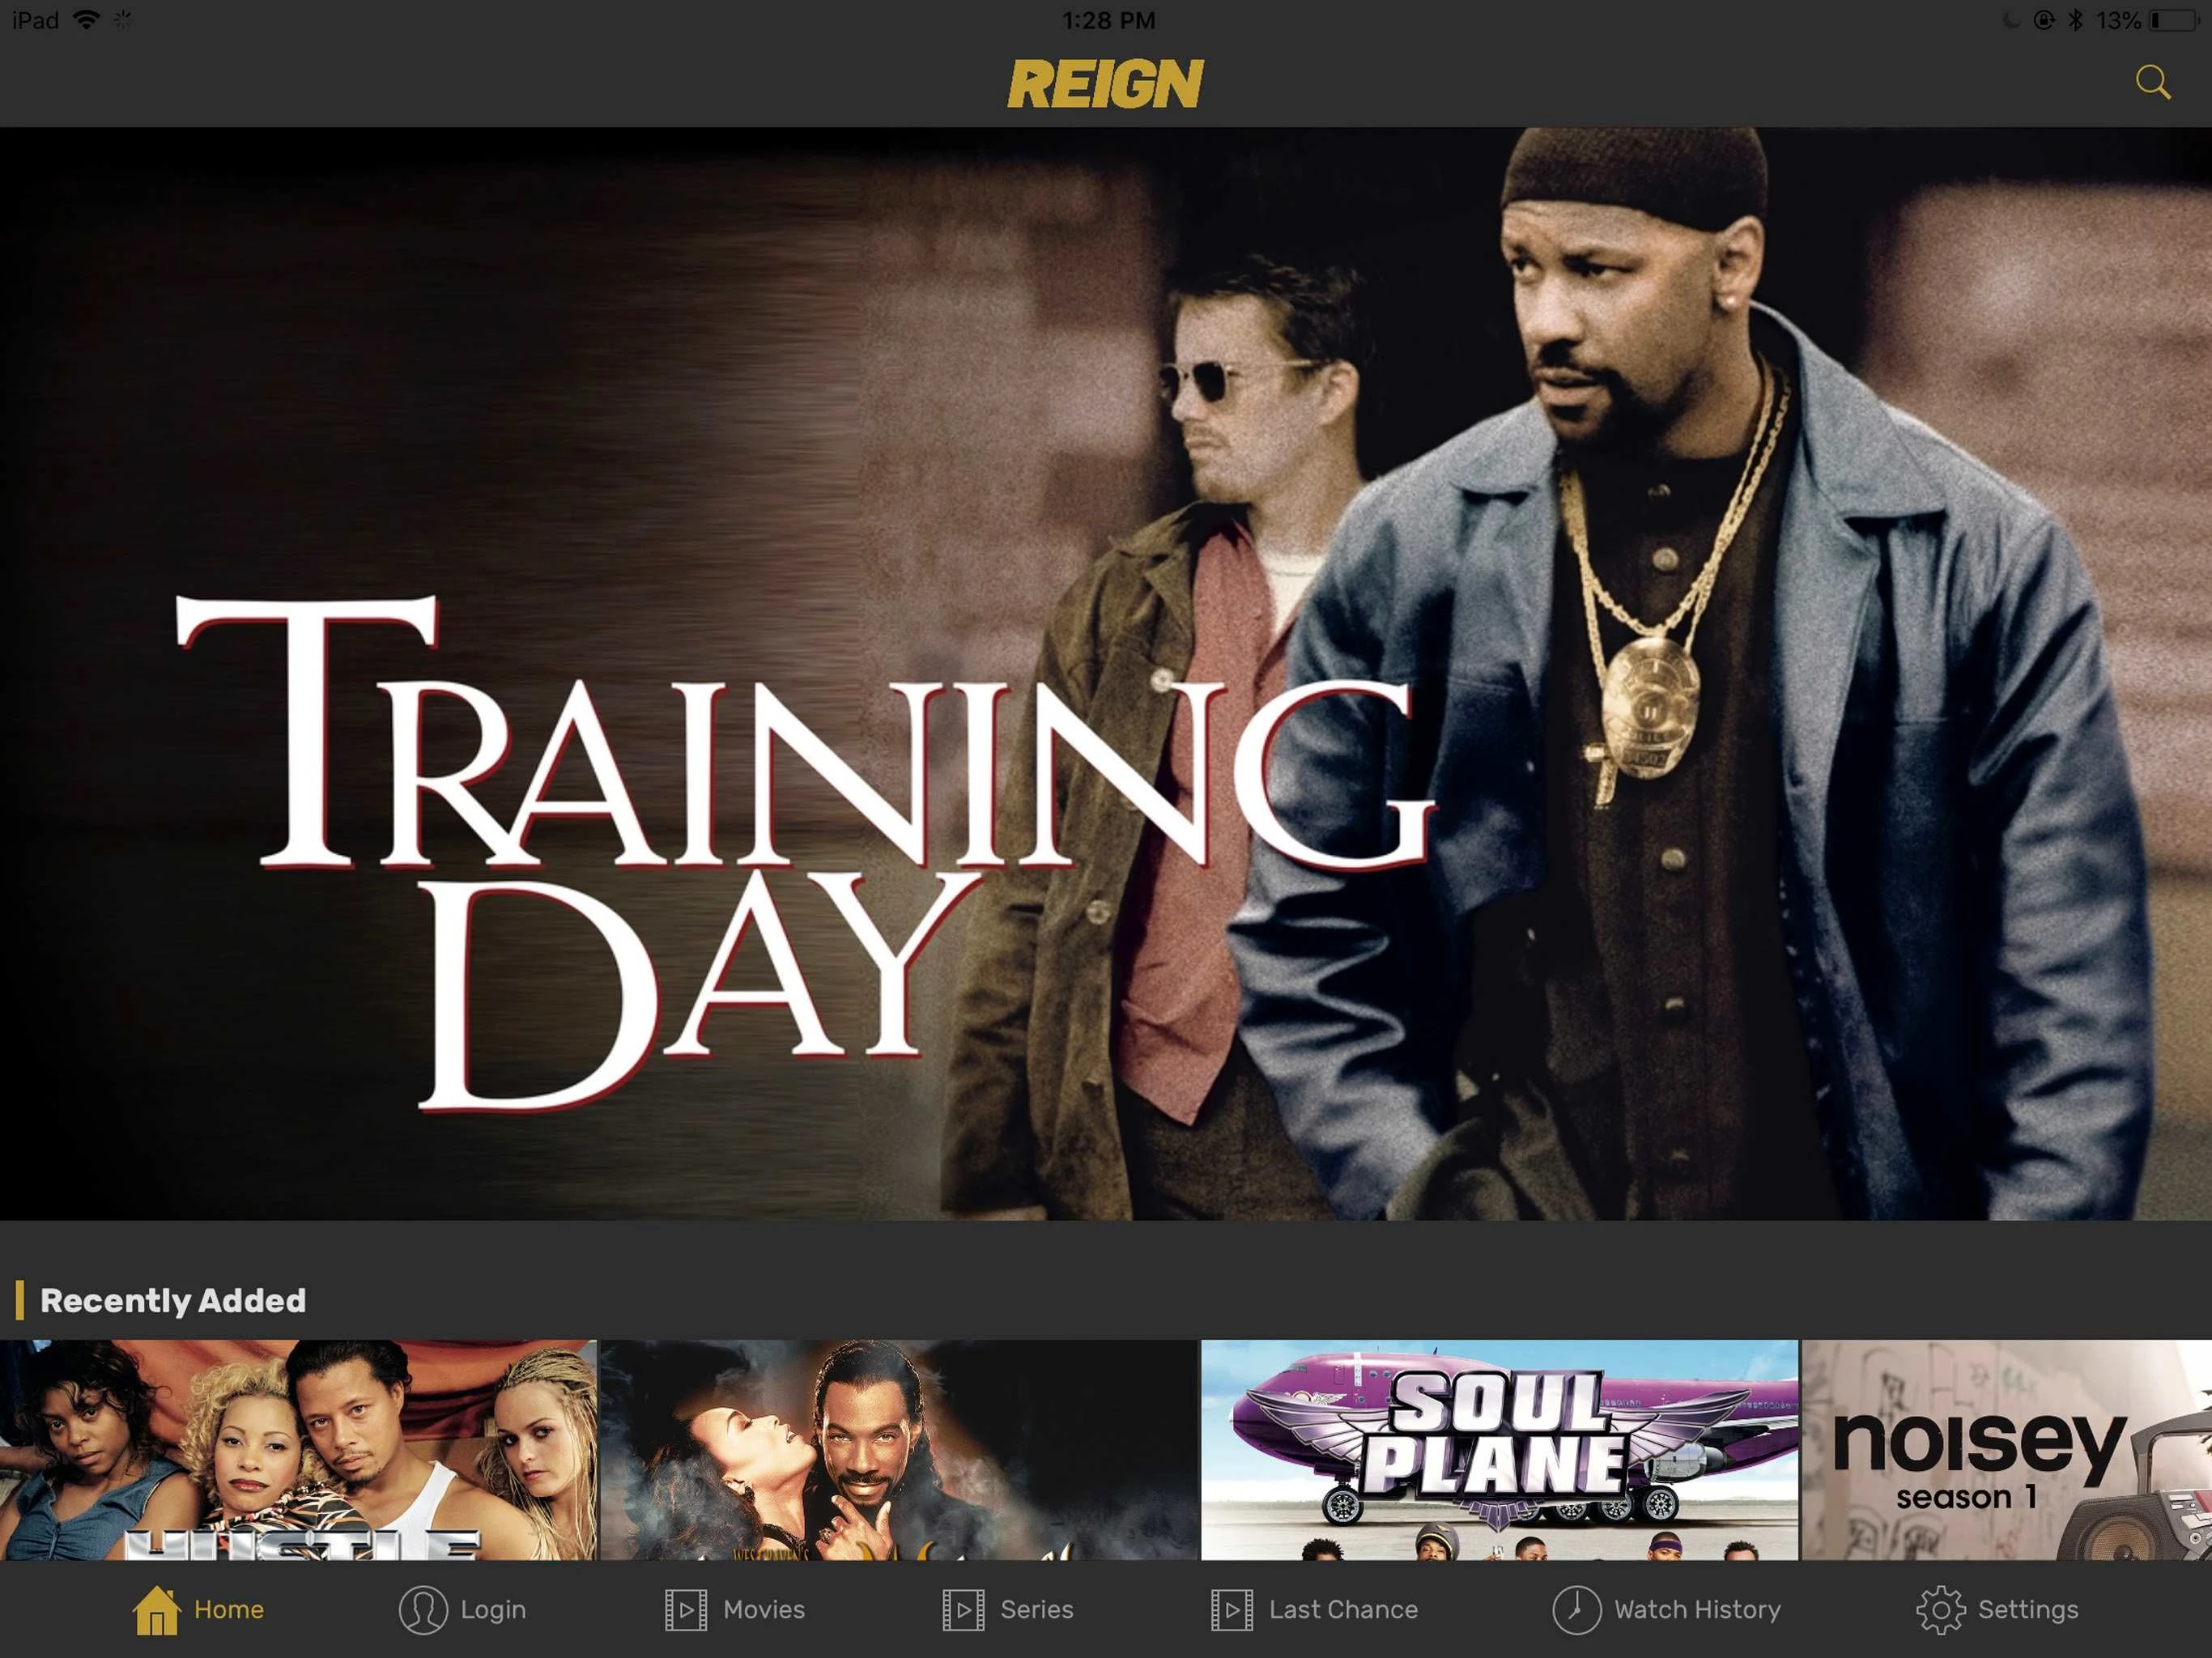Open the Watch History tab label
Image resolution: width=2212 pixels, height=1658 pixels.
pos(1697,1609)
